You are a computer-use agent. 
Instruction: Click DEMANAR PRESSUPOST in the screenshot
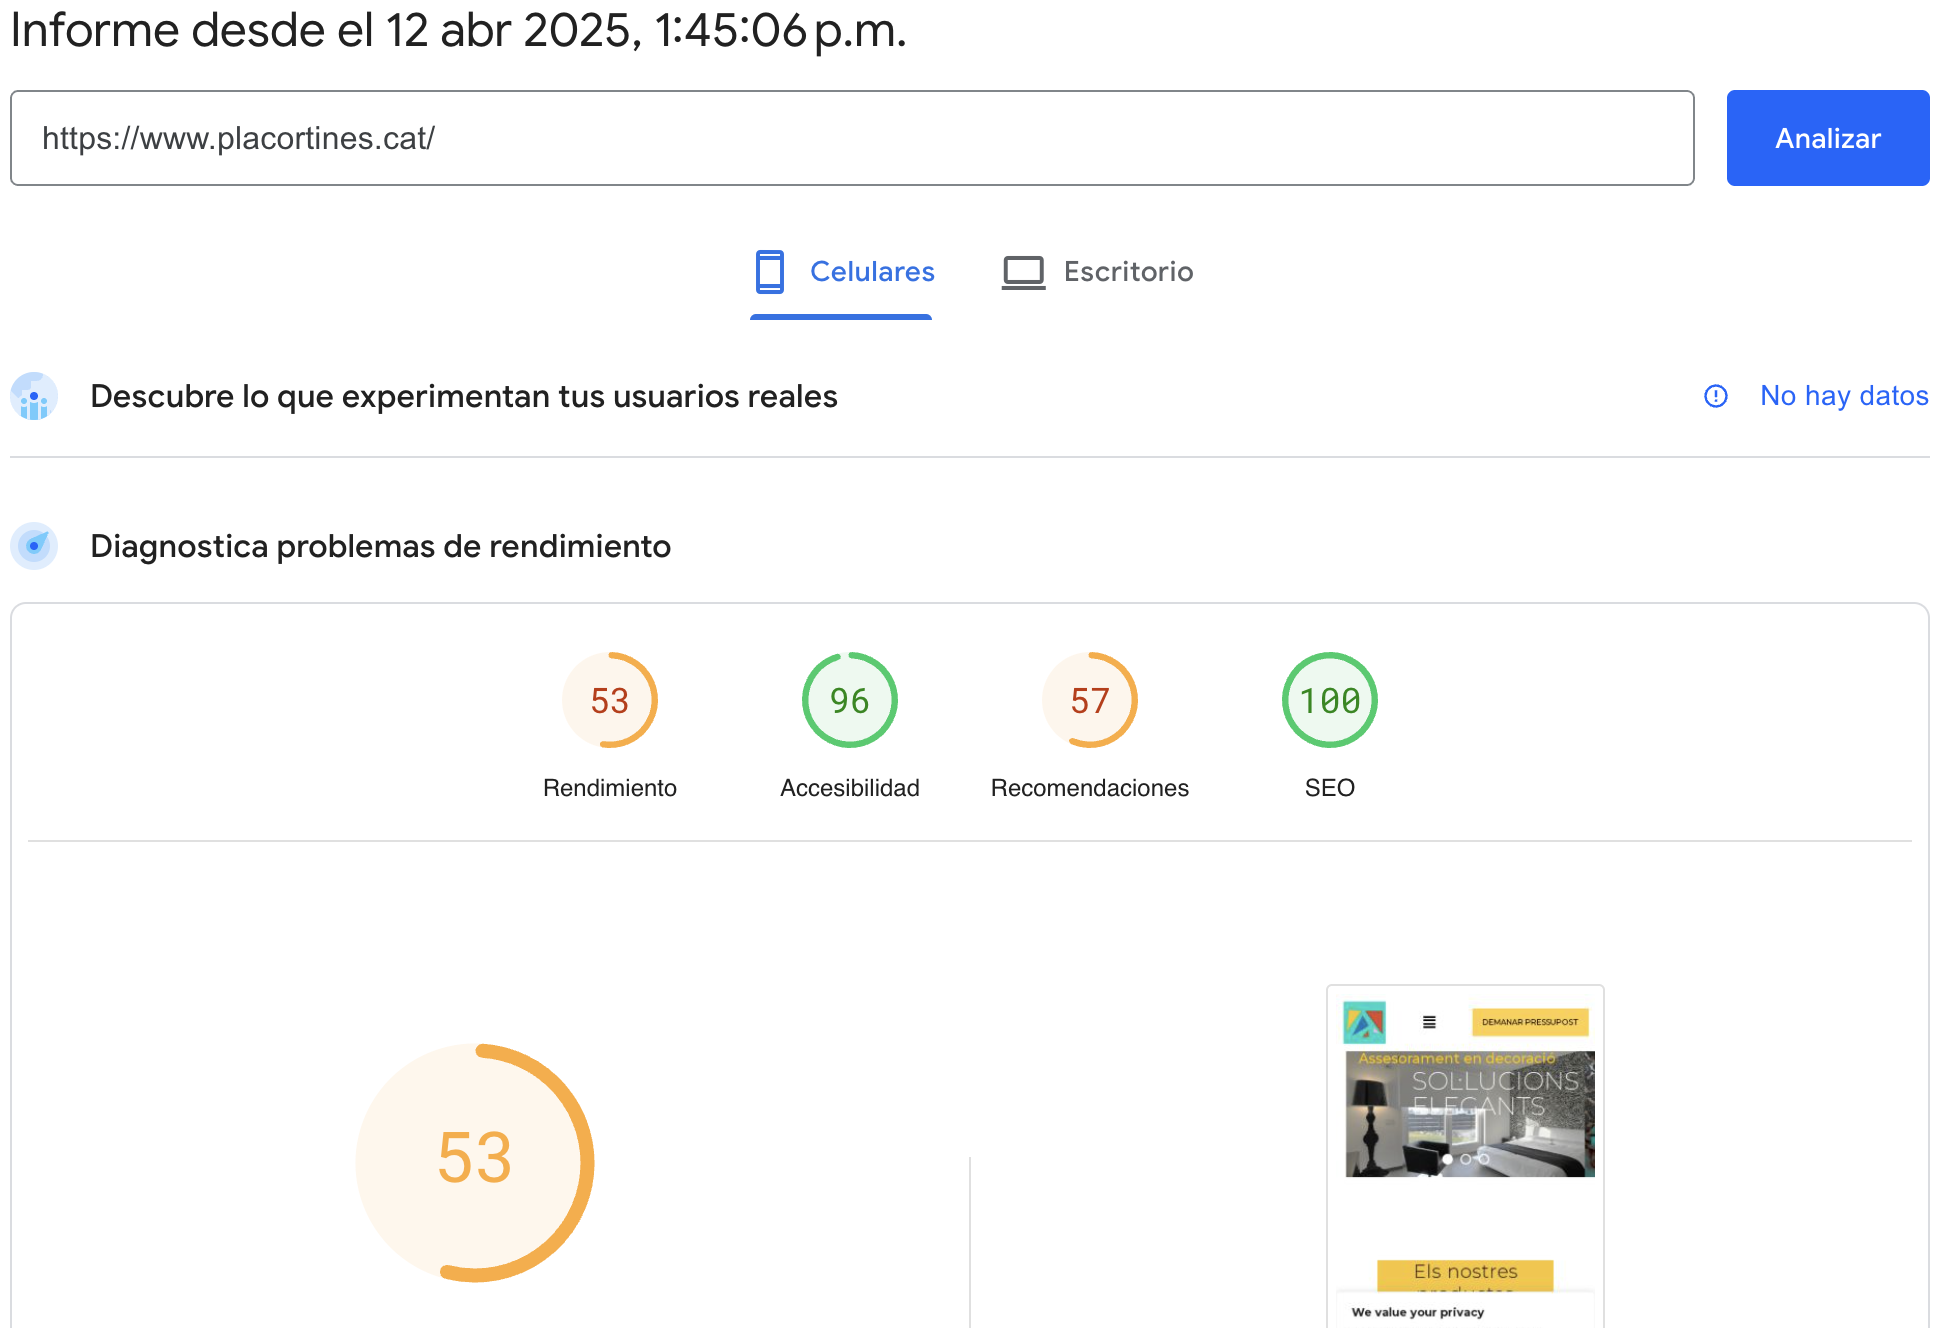coord(1529,1022)
